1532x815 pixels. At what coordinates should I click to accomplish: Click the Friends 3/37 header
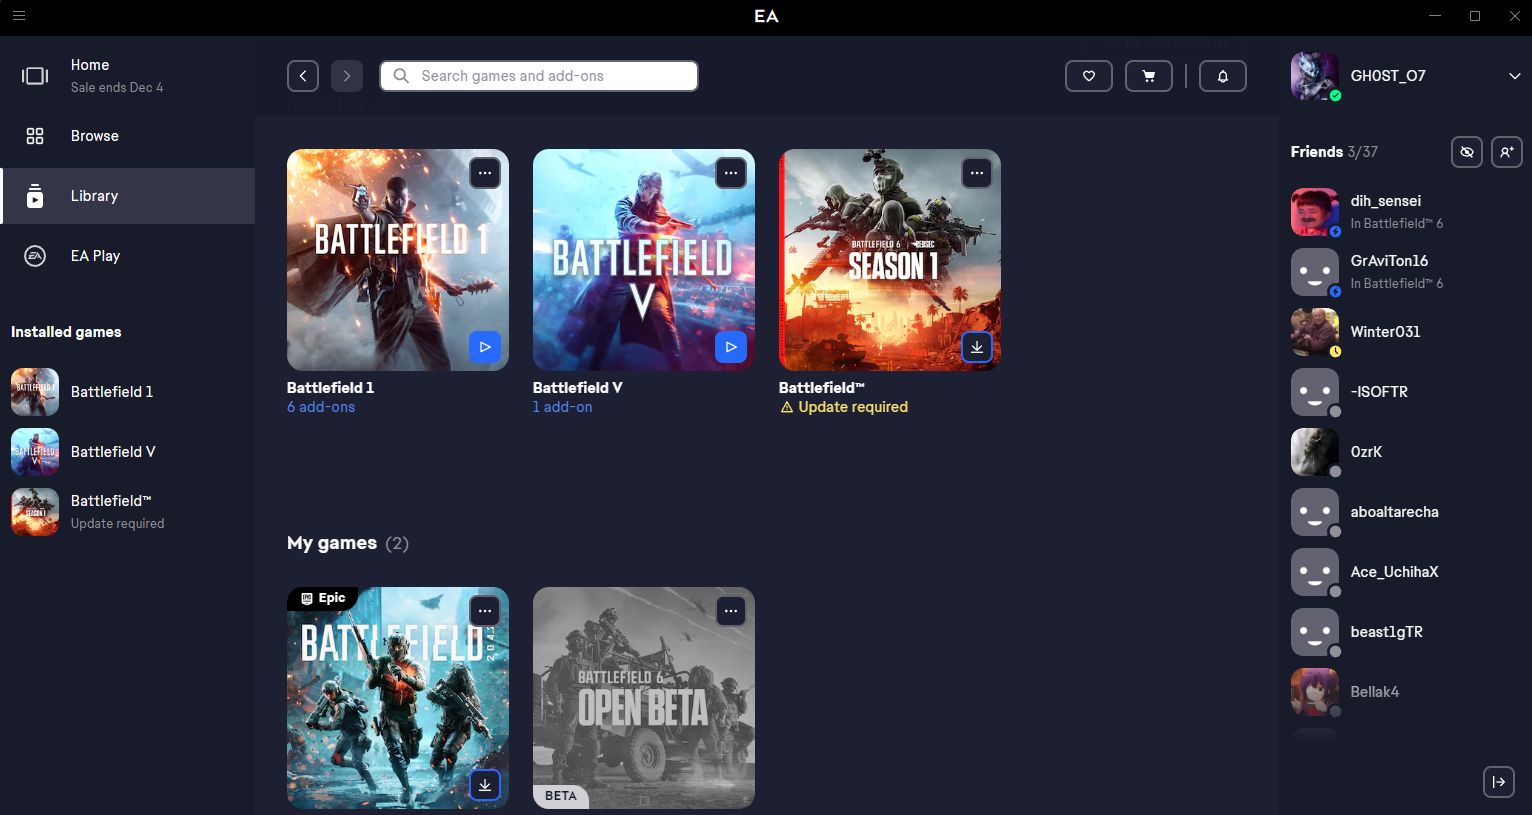1334,152
